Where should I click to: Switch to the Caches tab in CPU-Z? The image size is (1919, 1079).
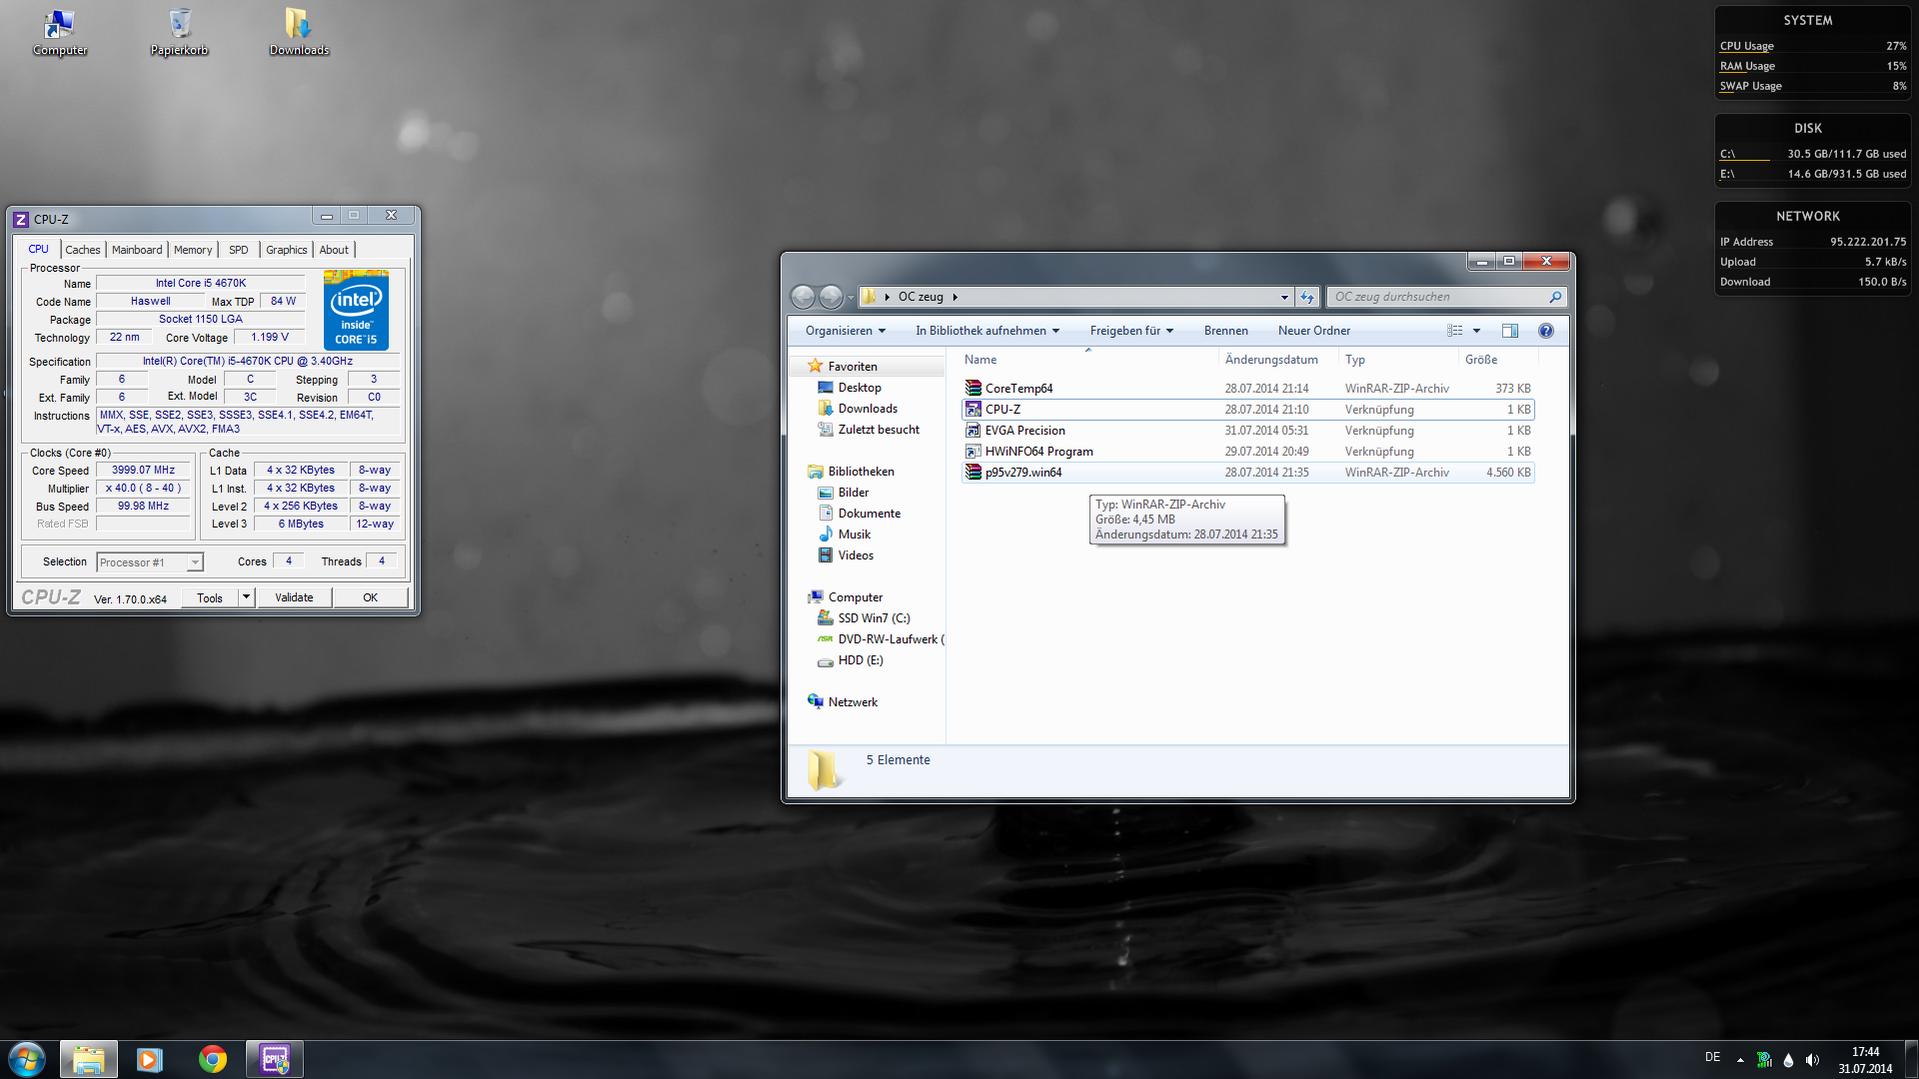click(82, 250)
